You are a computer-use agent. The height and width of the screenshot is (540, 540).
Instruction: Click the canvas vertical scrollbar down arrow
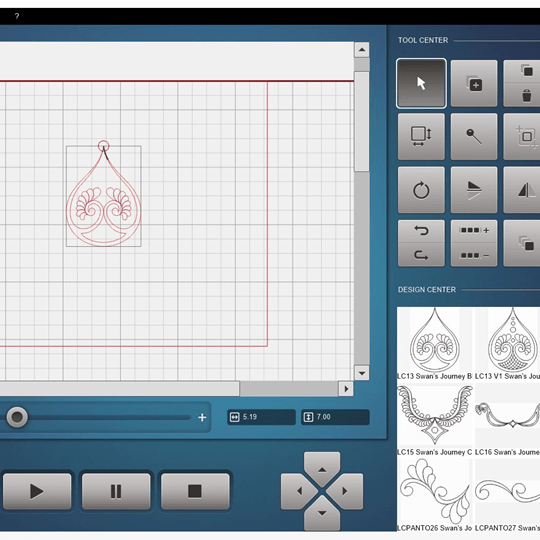pos(362,373)
